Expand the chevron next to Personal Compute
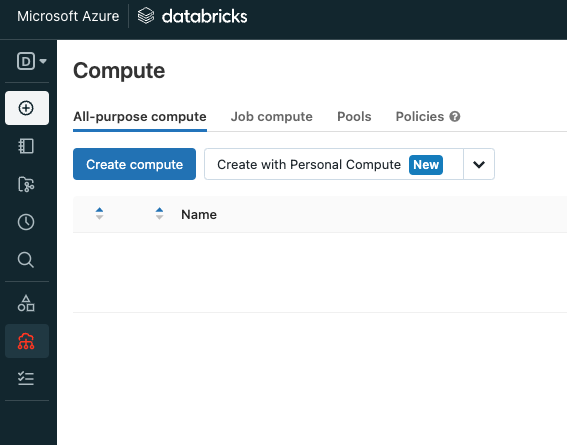Image resolution: width=567 pixels, height=445 pixels. pyautogui.click(x=479, y=164)
